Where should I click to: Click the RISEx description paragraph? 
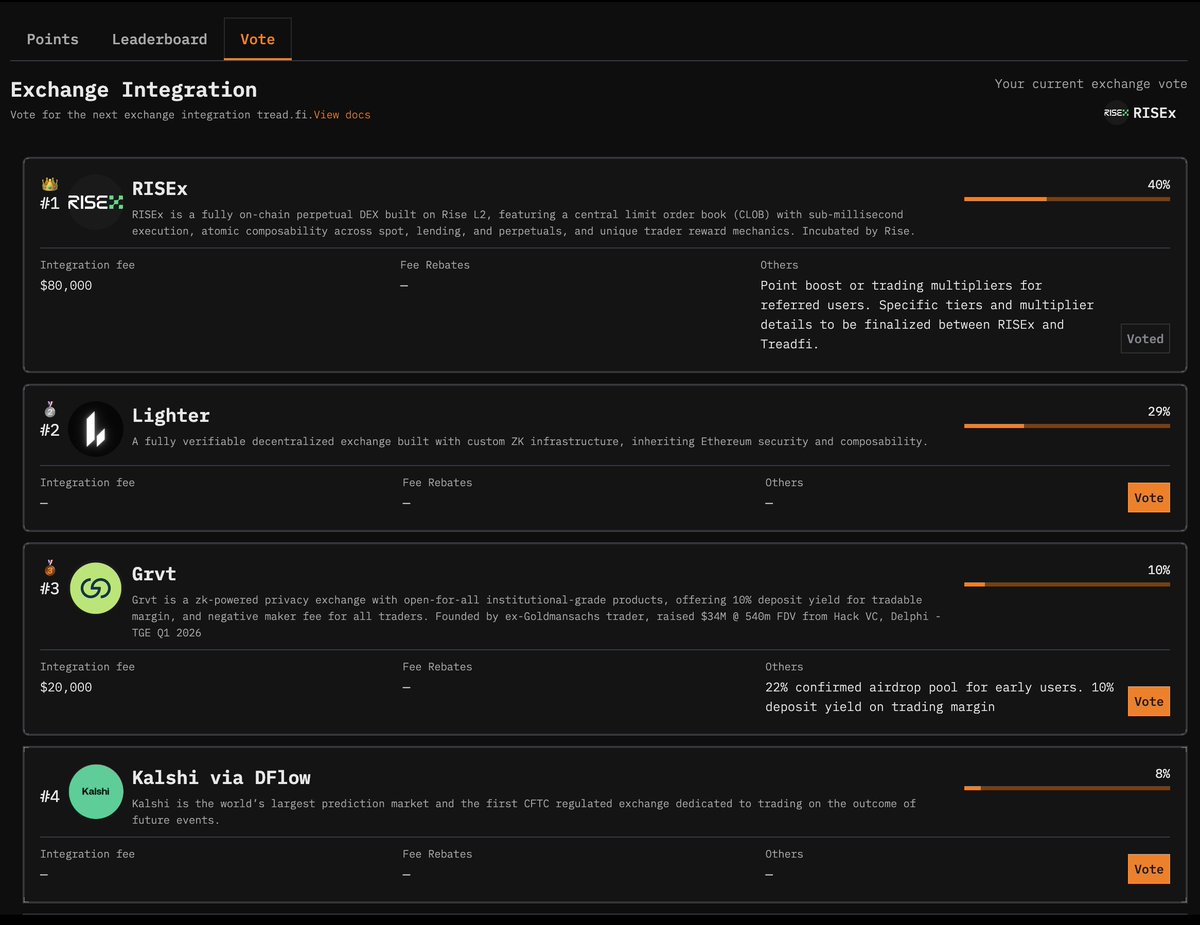point(523,223)
